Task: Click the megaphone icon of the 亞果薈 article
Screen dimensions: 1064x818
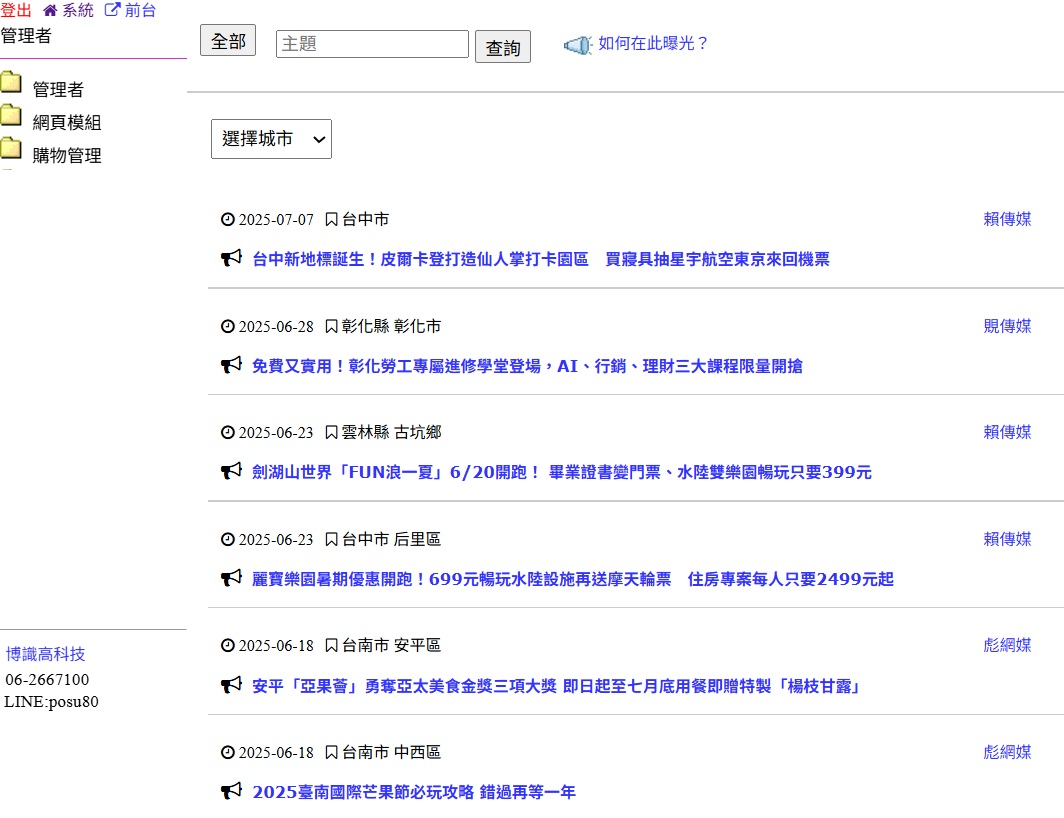Action: point(231,685)
